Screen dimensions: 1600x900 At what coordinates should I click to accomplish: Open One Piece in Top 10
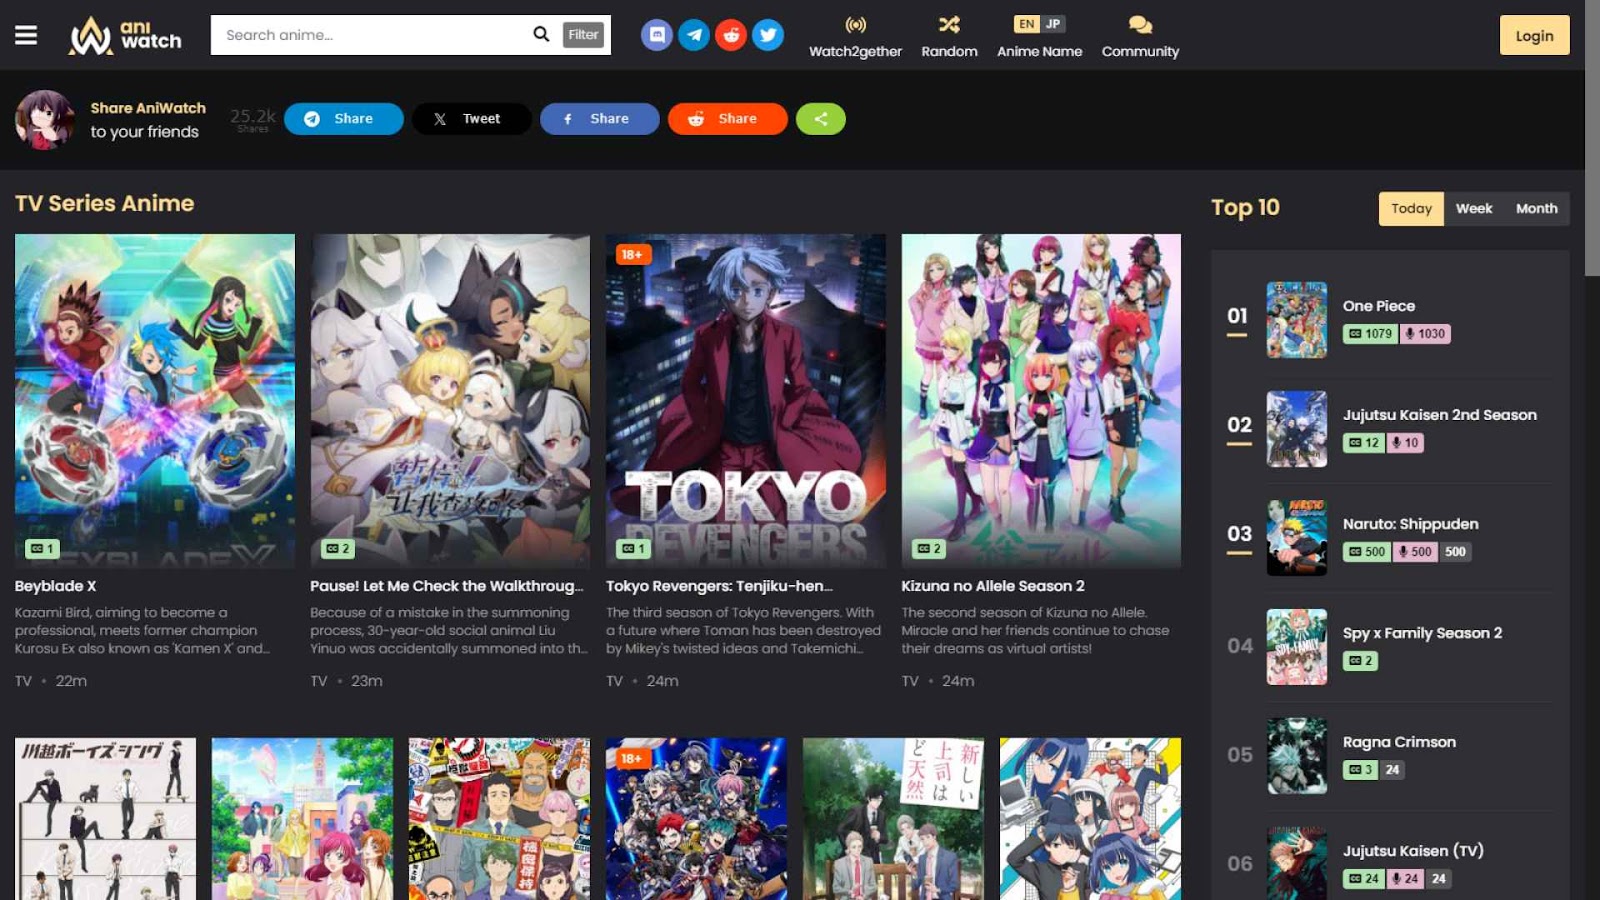1379,306
